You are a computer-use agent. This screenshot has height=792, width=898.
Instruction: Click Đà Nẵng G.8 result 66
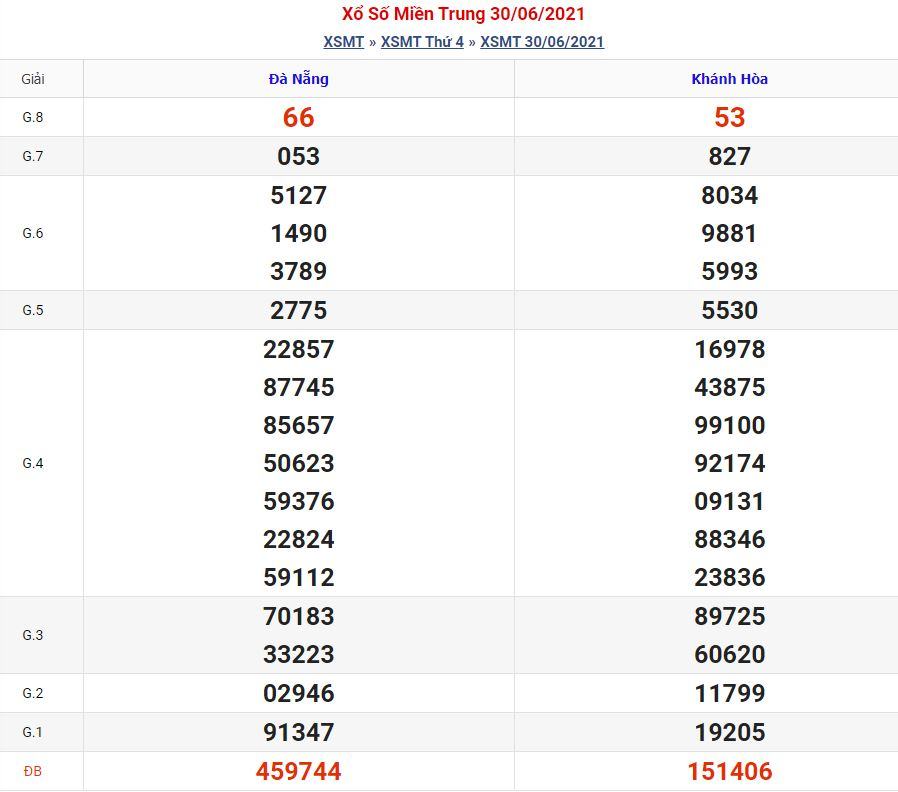[x=298, y=117]
